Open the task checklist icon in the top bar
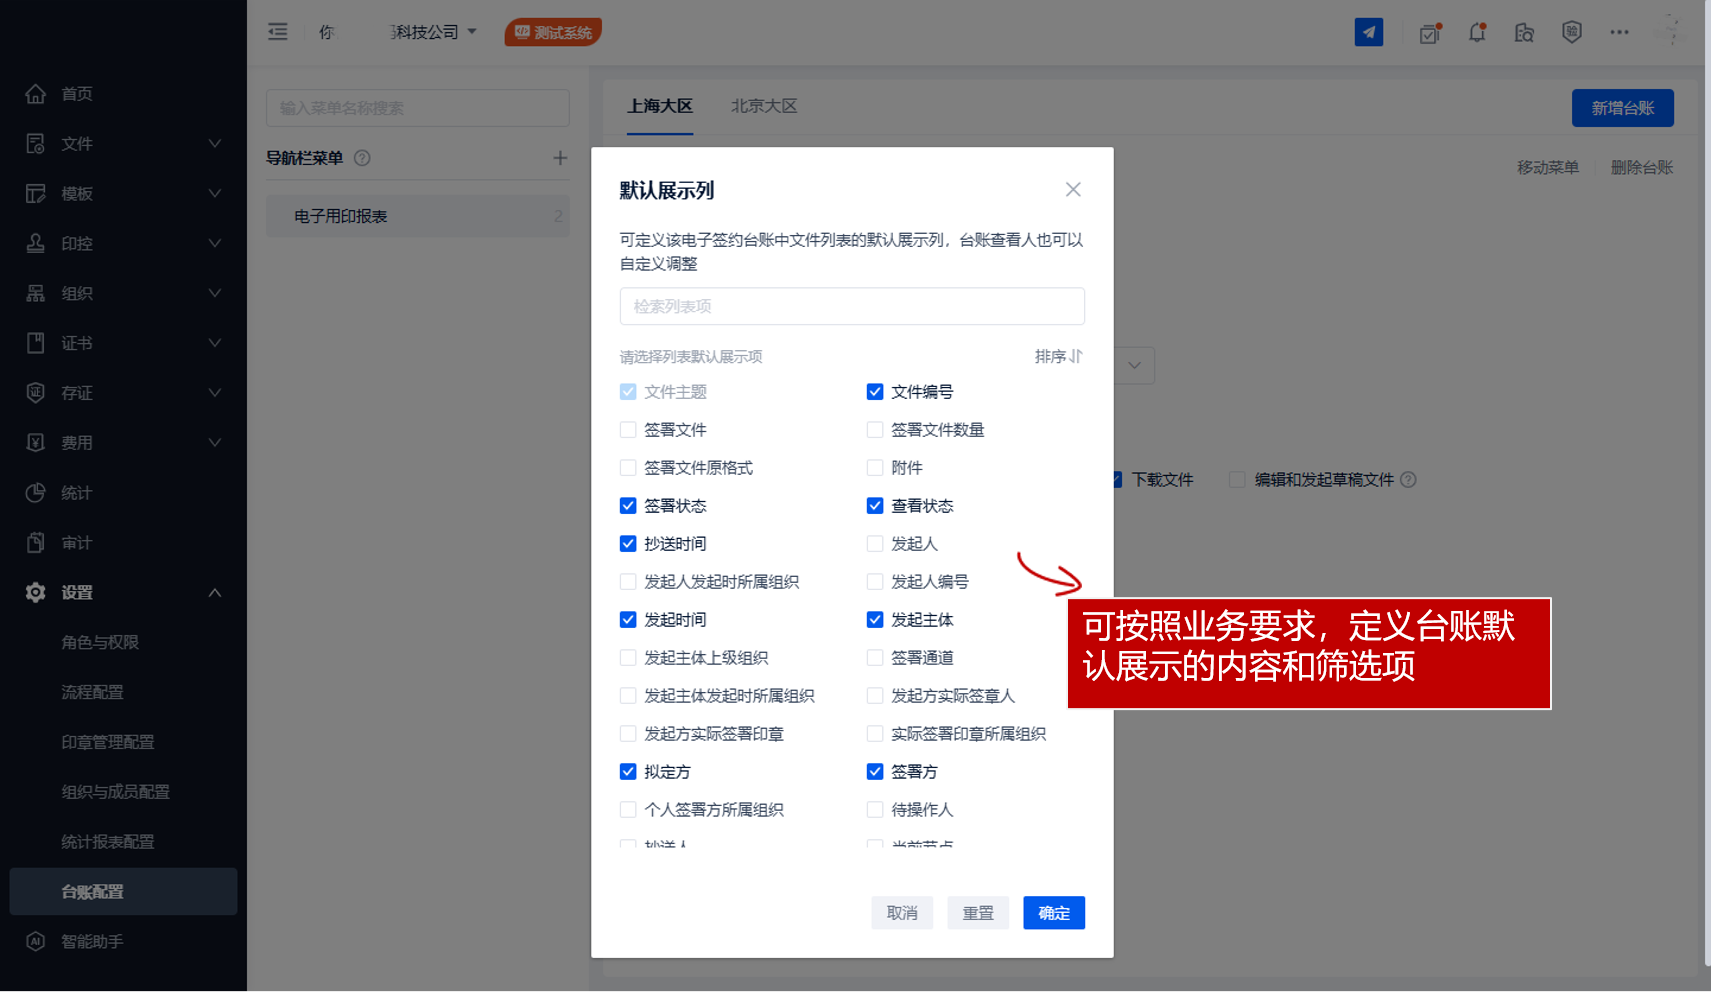This screenshot has width=1711, height=992. (x=1430, y=33)
